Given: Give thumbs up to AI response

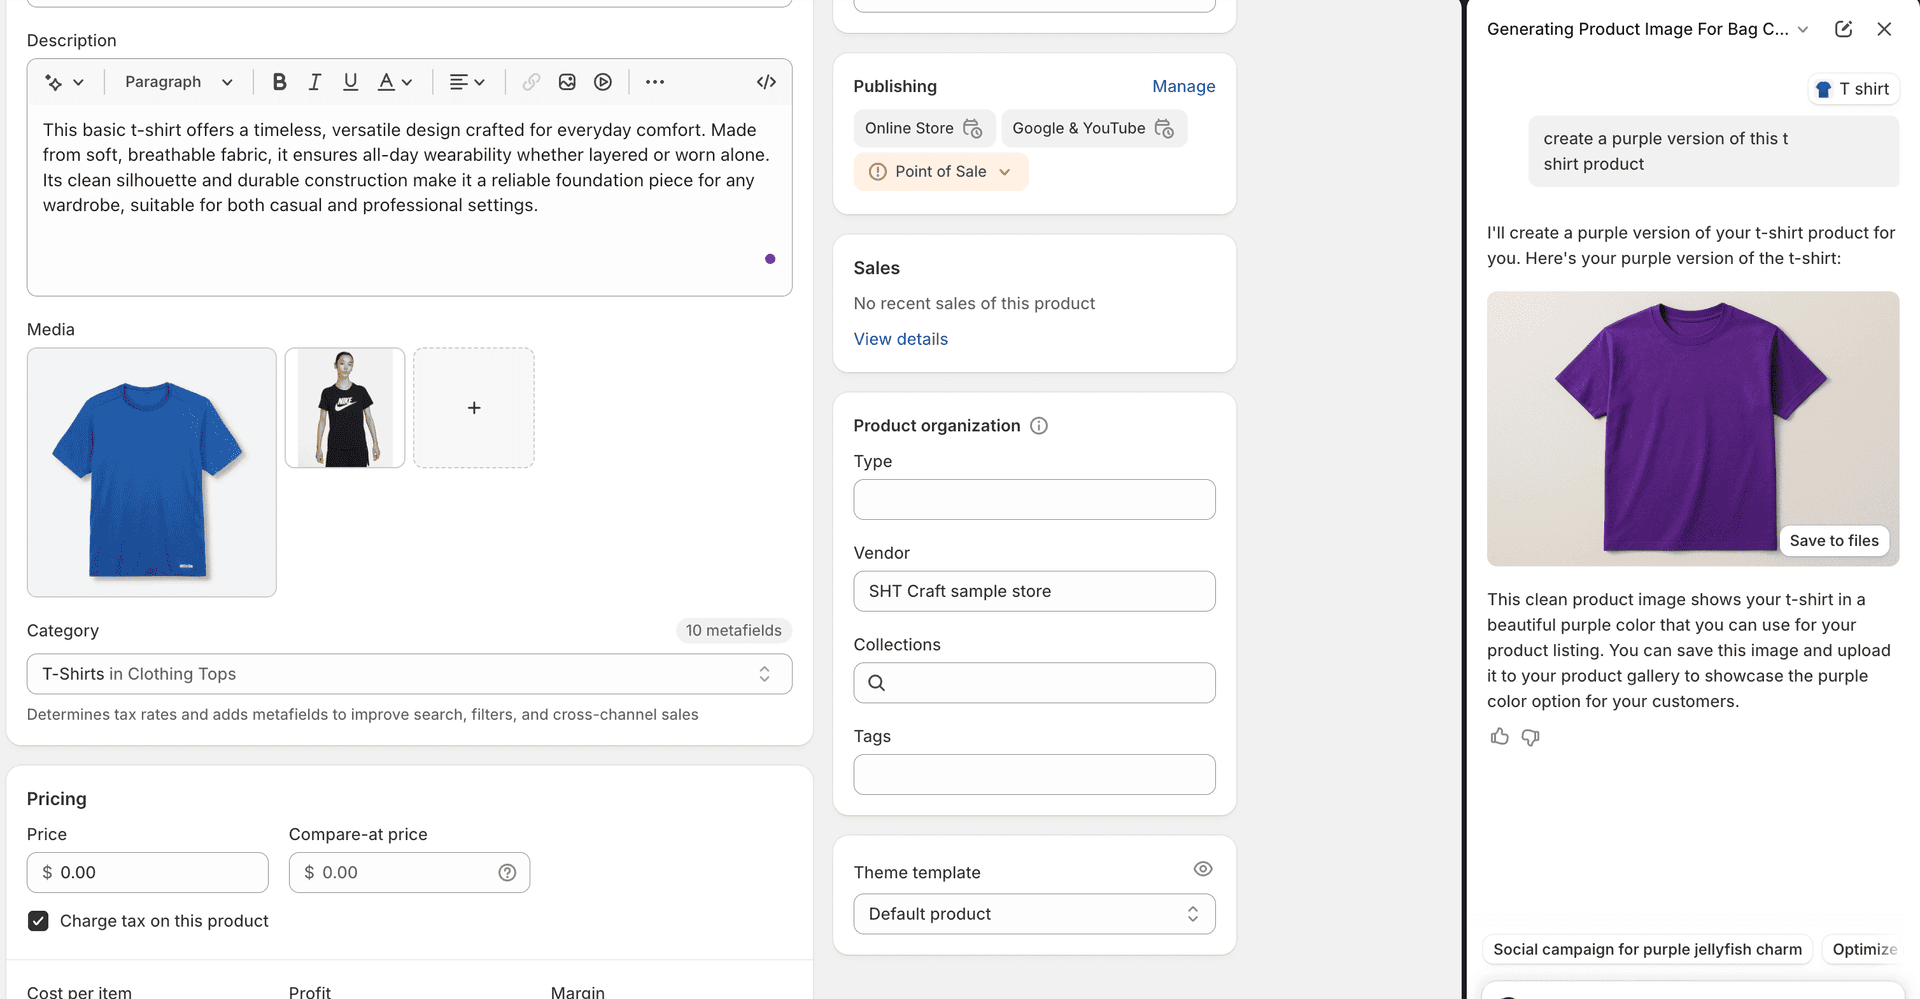Looking at the screenshot, I should [x=1500, y=737].
